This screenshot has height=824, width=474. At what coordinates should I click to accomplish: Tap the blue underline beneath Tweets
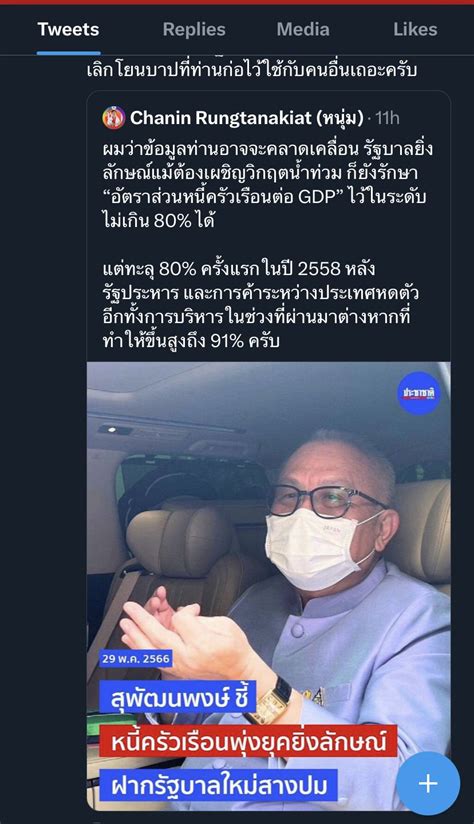pos(68,53)
